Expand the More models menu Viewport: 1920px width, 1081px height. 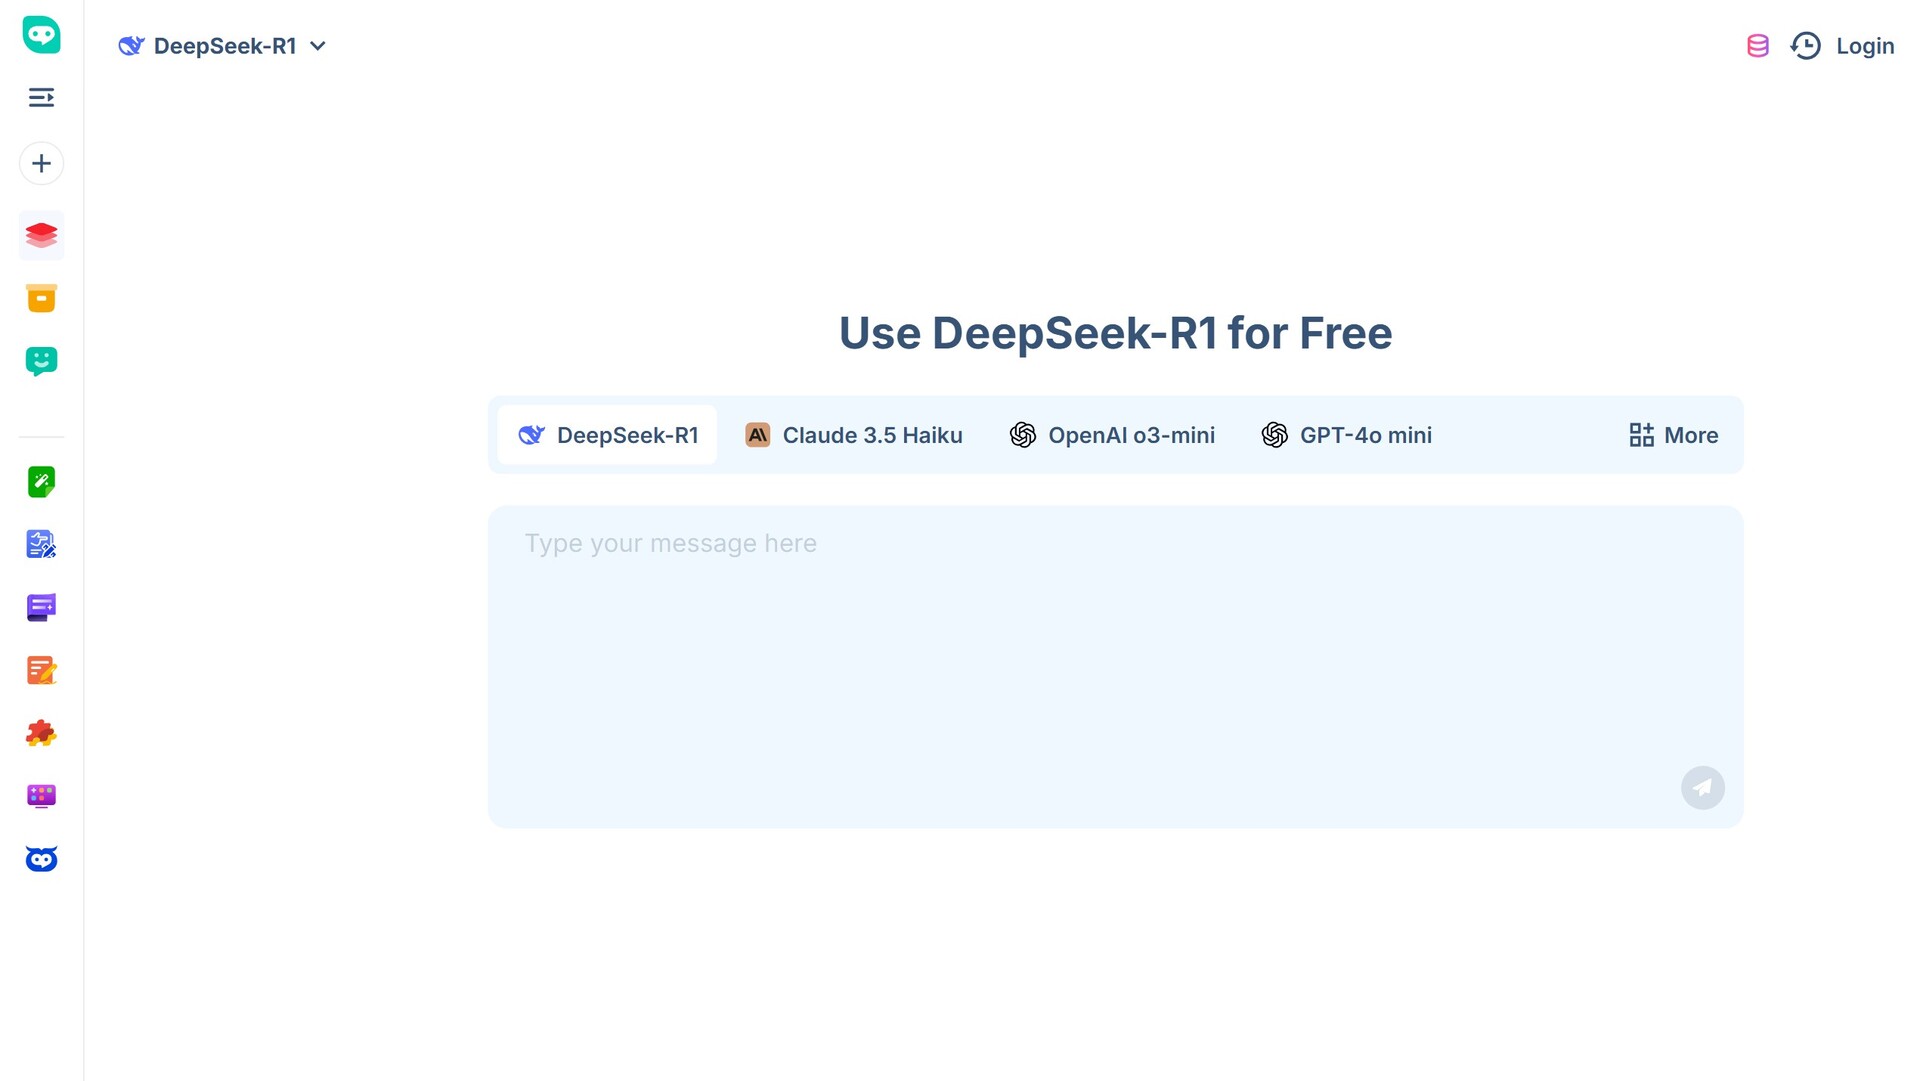1672,434
